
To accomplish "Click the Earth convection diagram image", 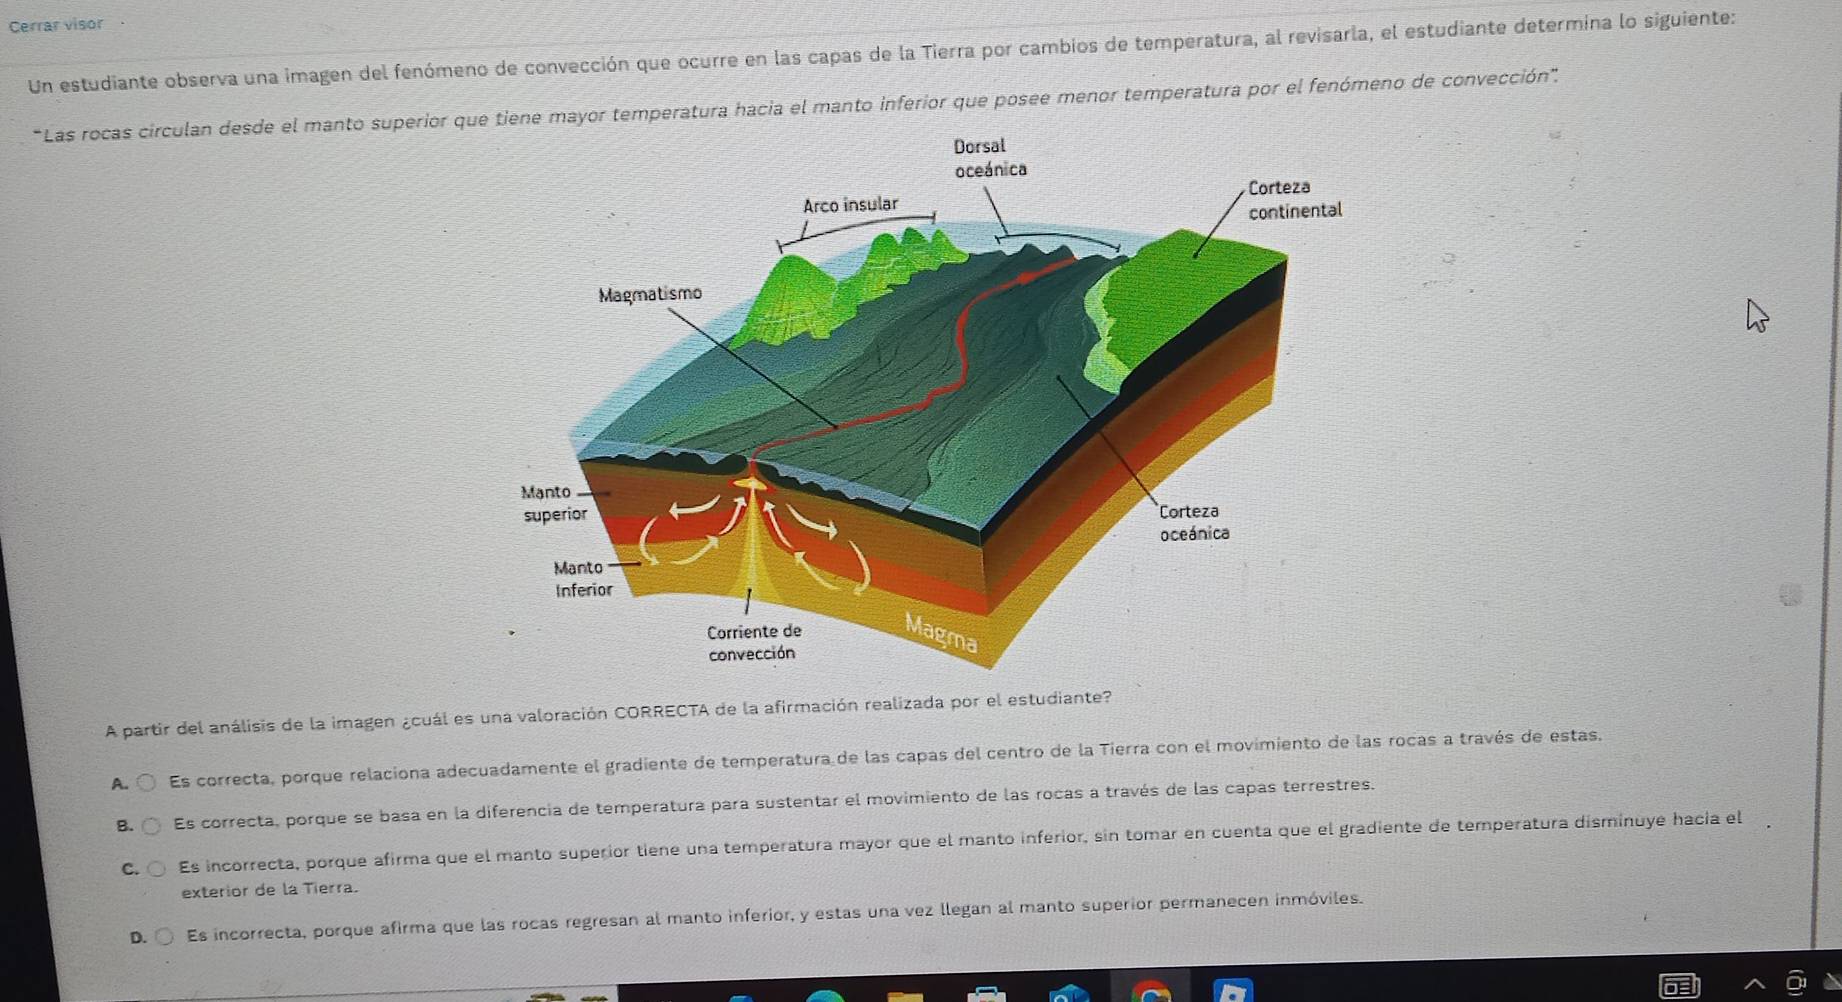I will coord(930,420).
